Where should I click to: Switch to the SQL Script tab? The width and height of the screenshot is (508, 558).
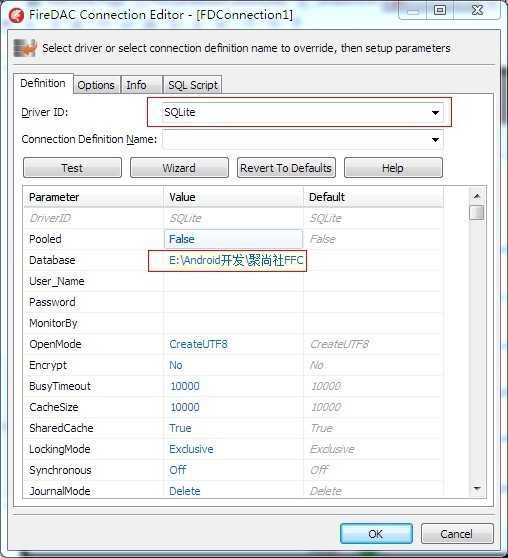(x=193, y=85)
